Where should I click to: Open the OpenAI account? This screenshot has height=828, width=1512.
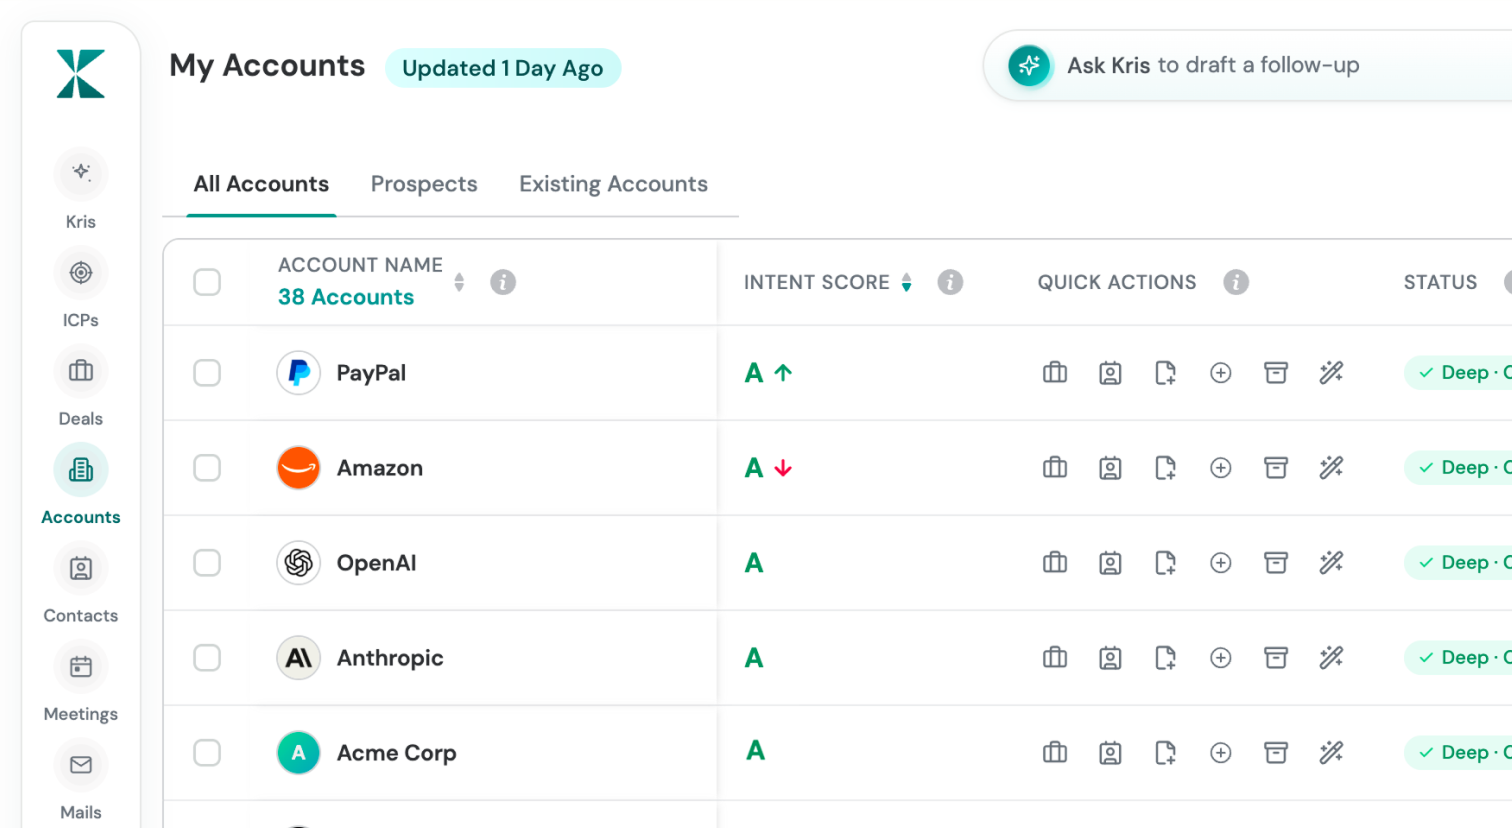tap(376, 563)
